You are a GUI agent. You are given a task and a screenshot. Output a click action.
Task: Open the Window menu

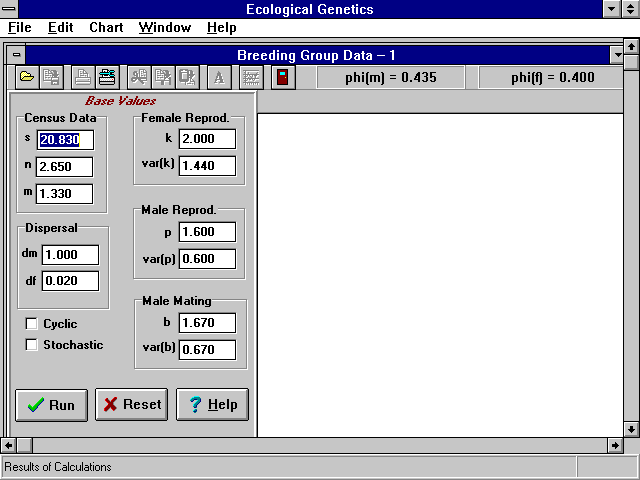pos(162,28)
